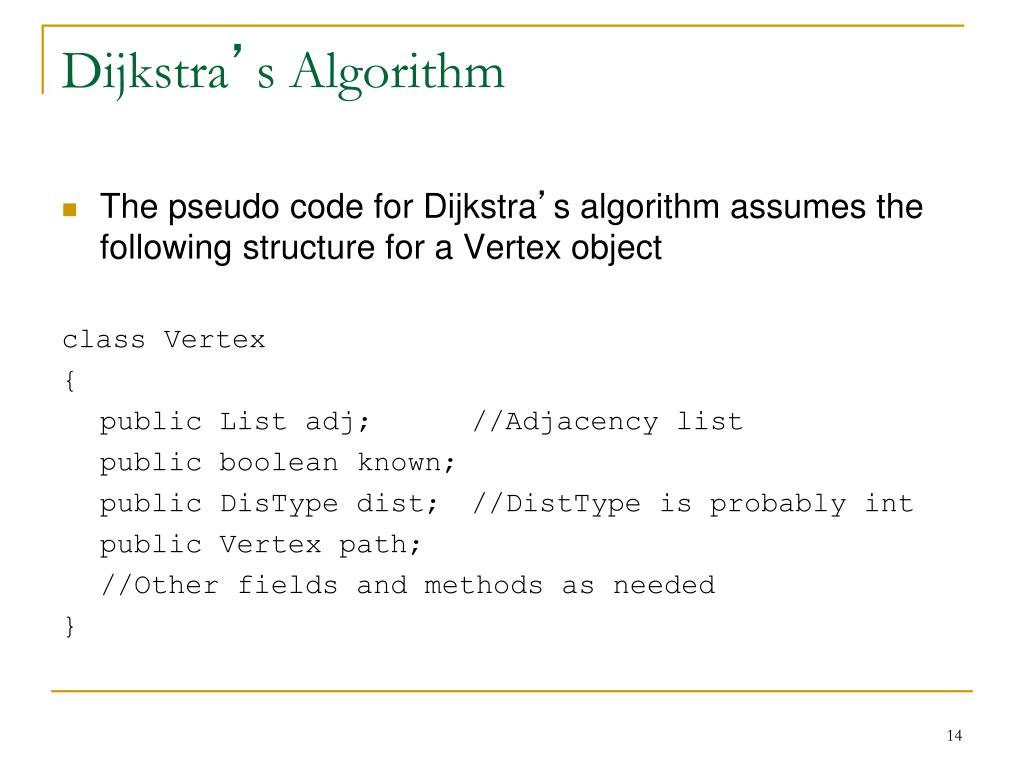Click the word 'known' in code

click(406, 462)
